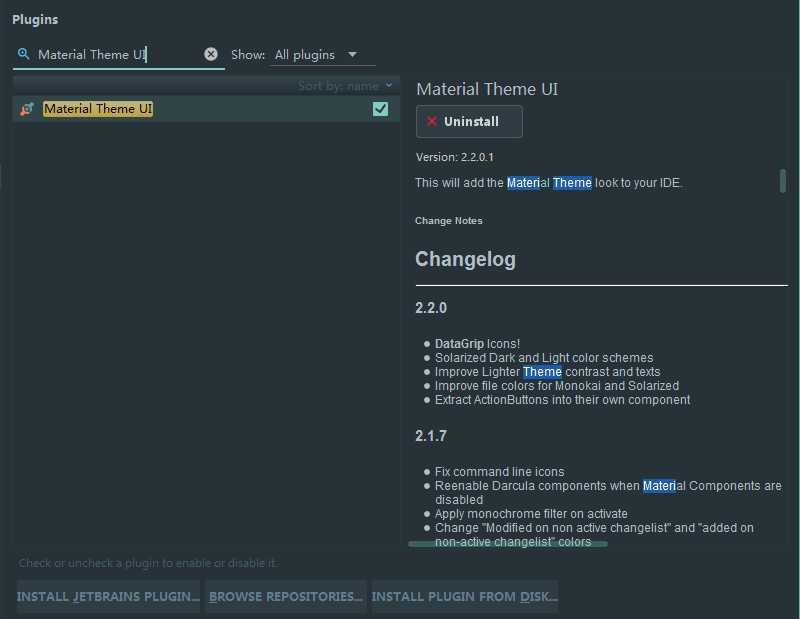800x619 pixels.
Task: Click the Changelog heading
Action: [x=465, y=259]
